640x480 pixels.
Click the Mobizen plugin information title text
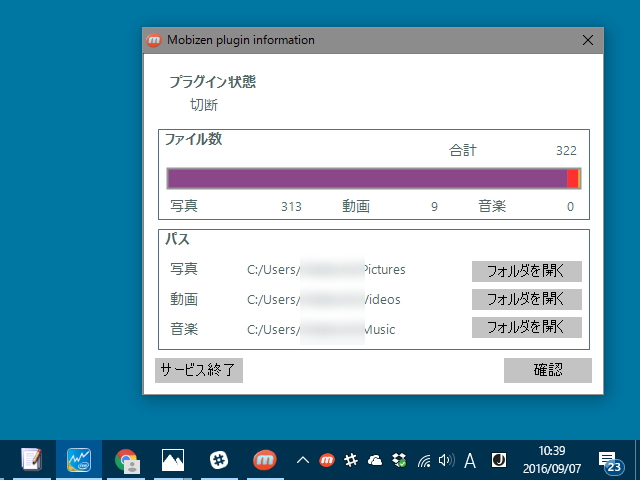point(241,40)
